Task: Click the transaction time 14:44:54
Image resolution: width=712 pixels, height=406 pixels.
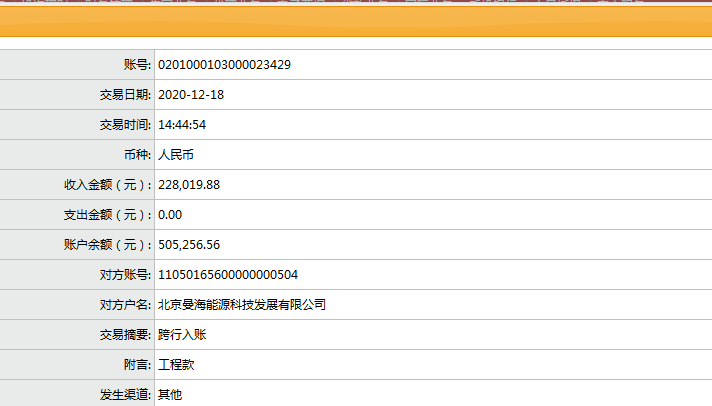Action: click(182, 125)
